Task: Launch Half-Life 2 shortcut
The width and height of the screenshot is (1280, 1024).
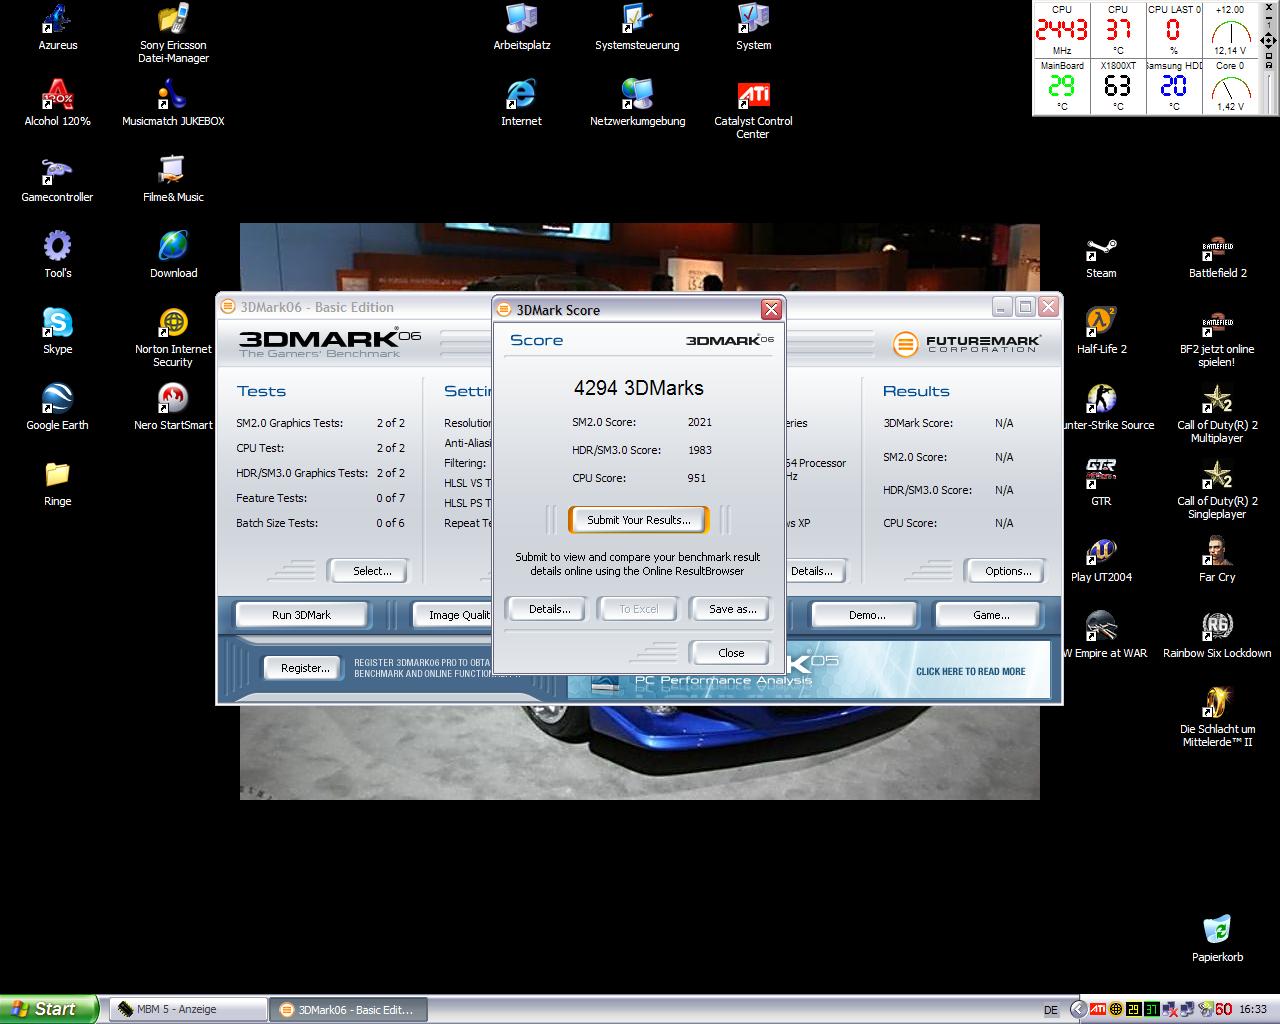Action: (x=1101, y=331)
